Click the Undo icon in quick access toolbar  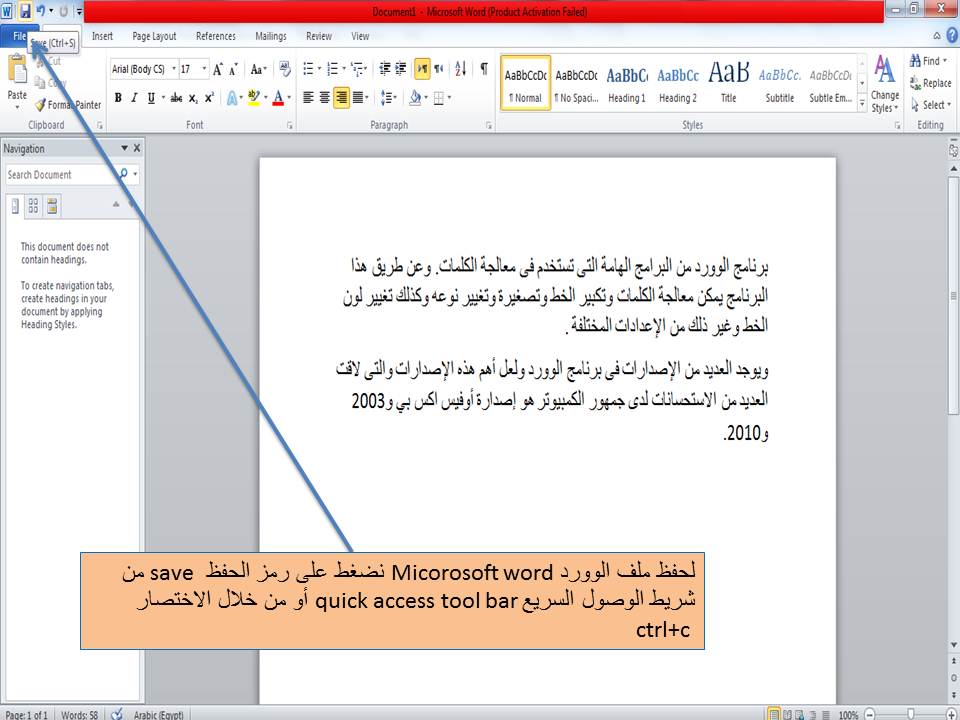(41, 10)
